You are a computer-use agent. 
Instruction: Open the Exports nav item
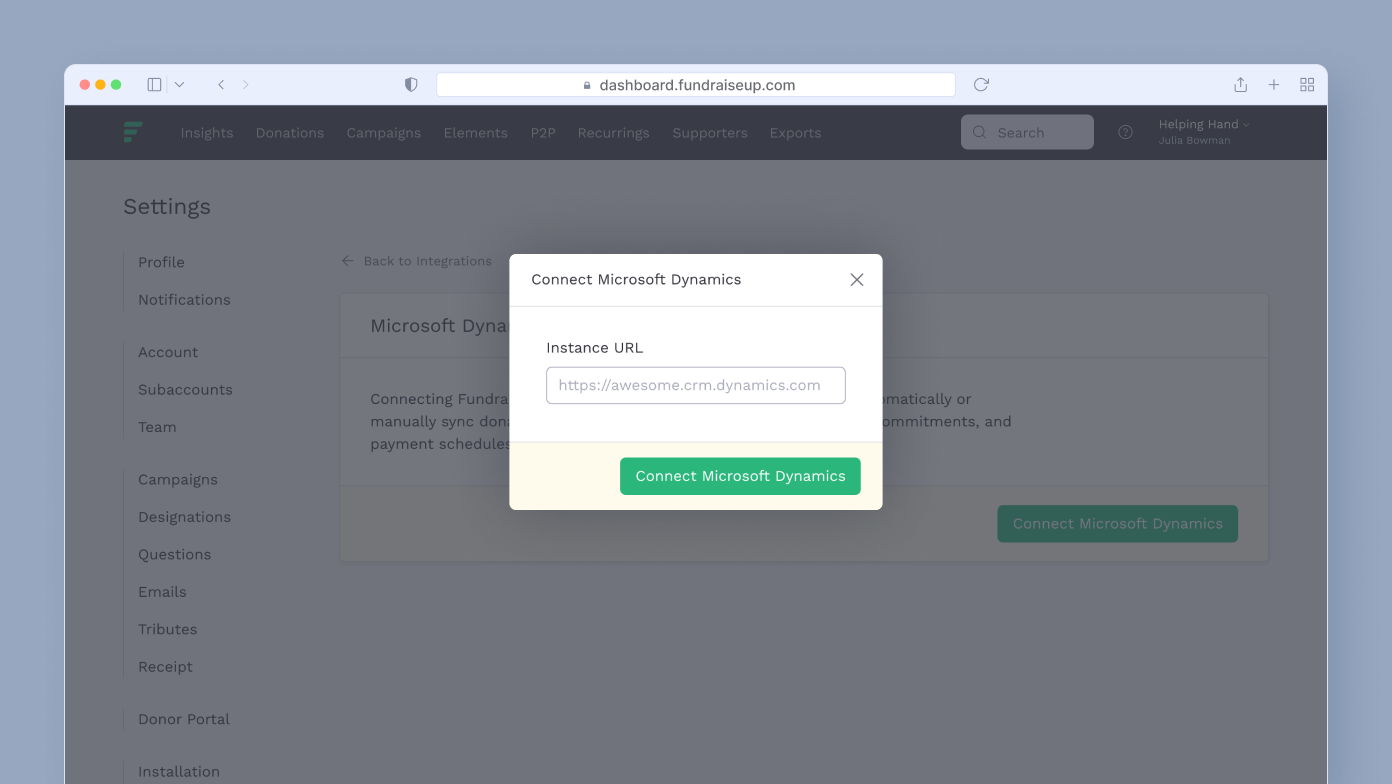pyautogui.click(x=795, y=133)
